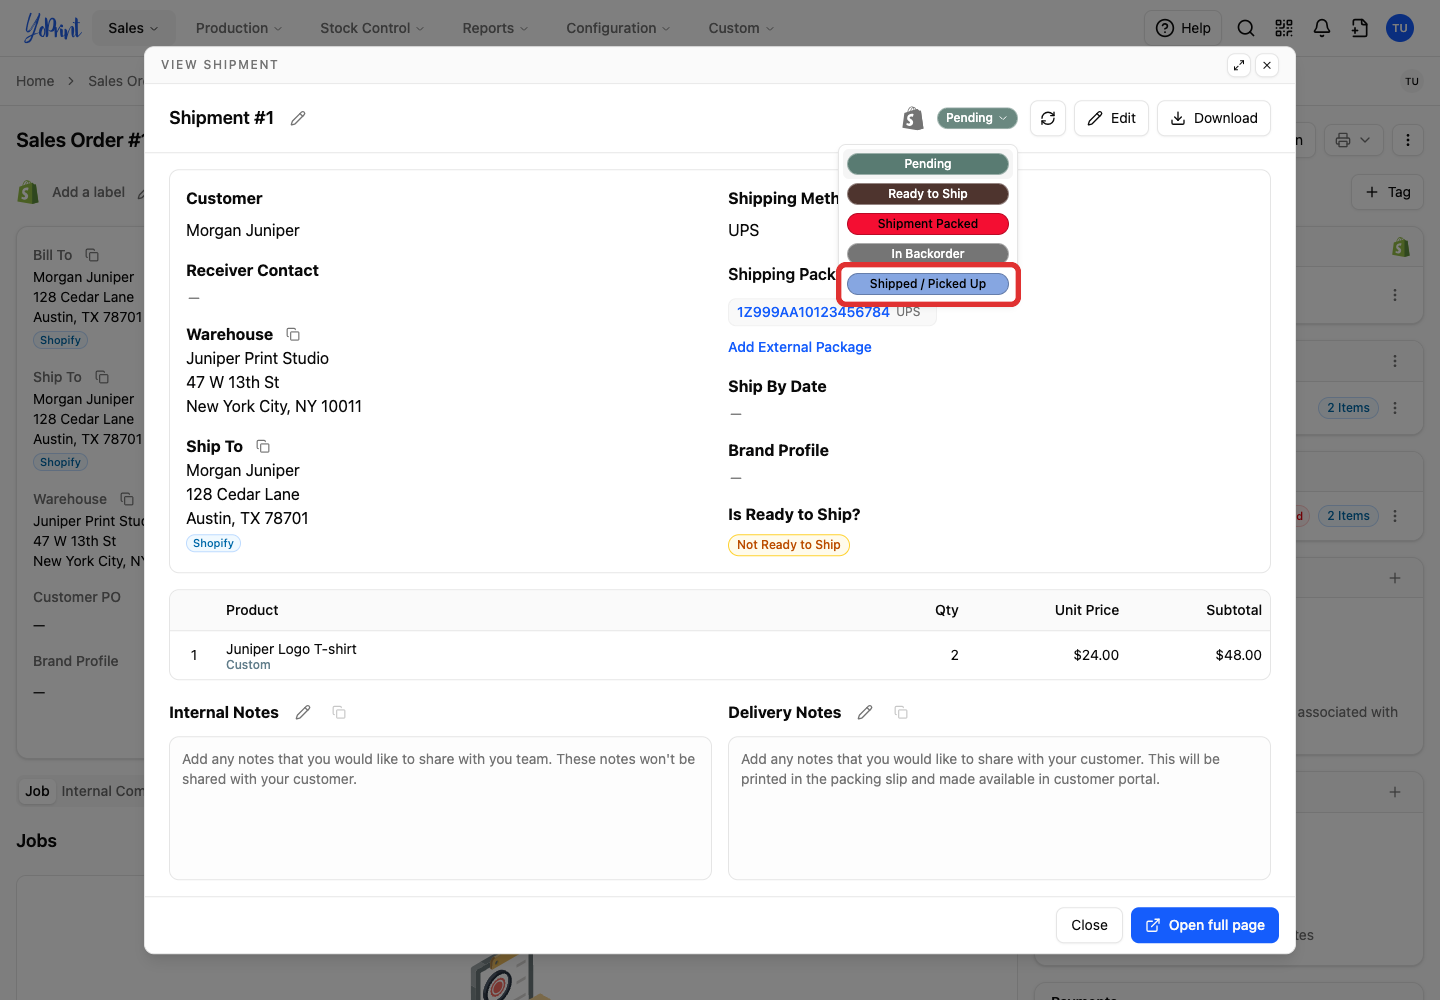Viewport: 1440px width, 1000px height.
Task: Click the Download button
Action: [1214, 118]
